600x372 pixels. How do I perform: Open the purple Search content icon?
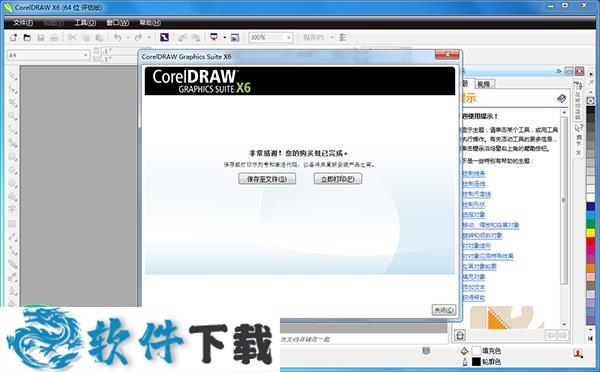(164, 38)
